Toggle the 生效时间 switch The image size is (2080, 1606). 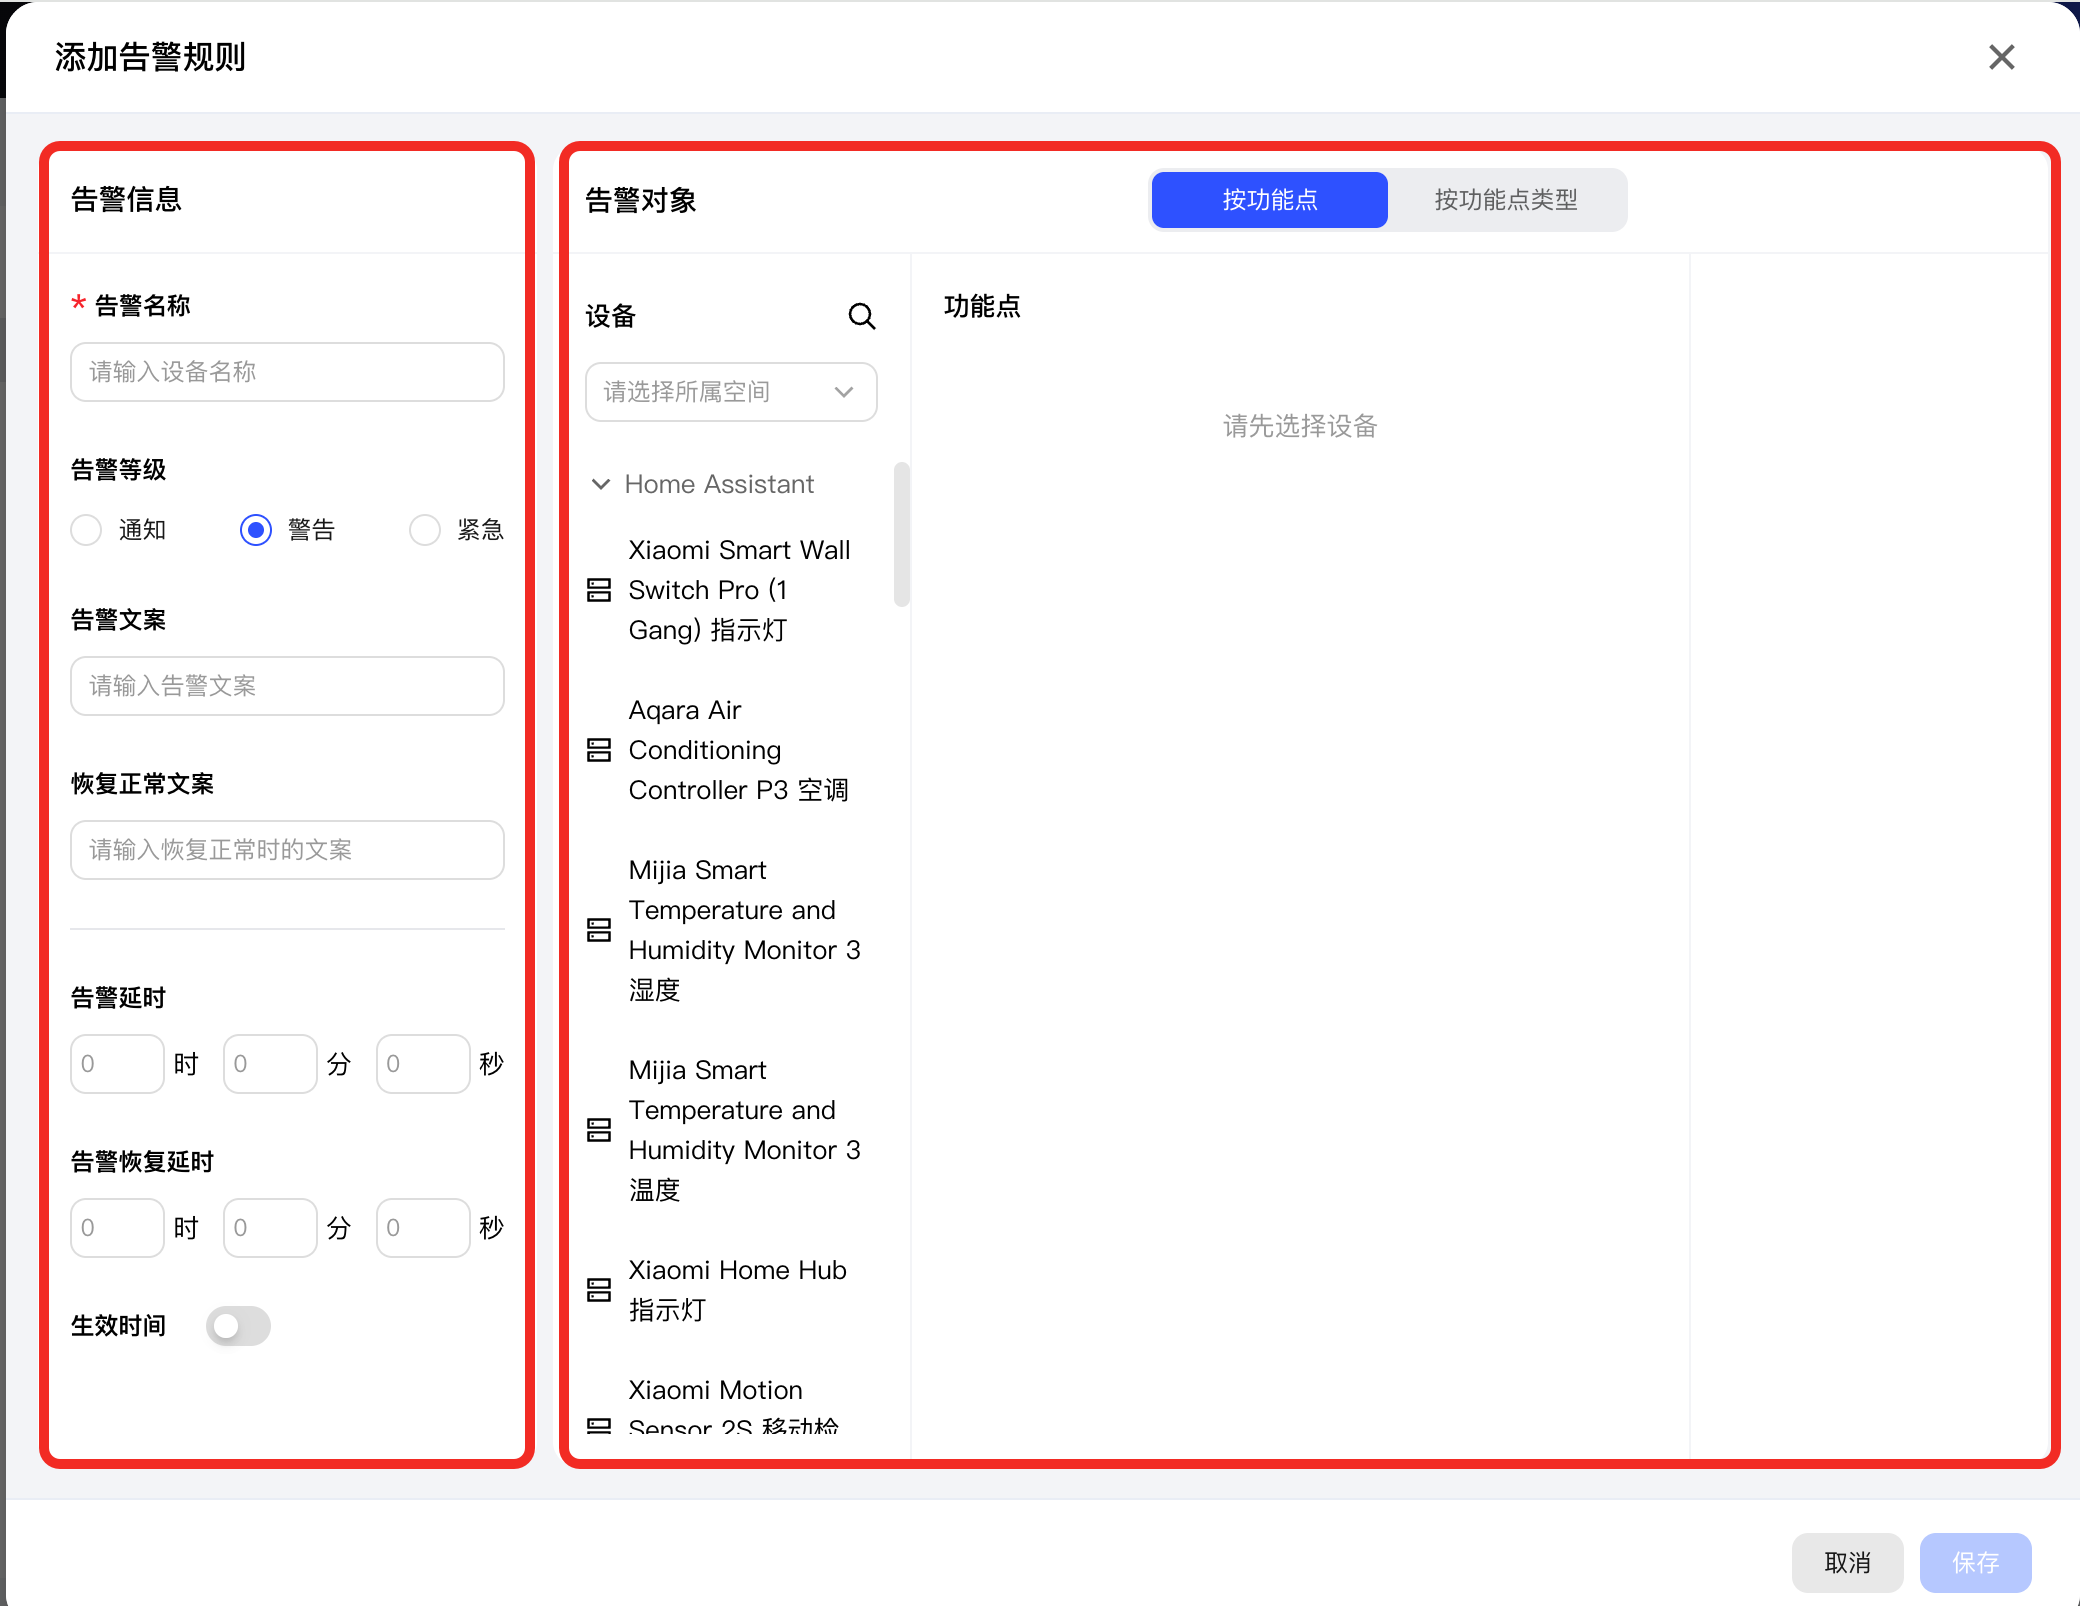238,1326
